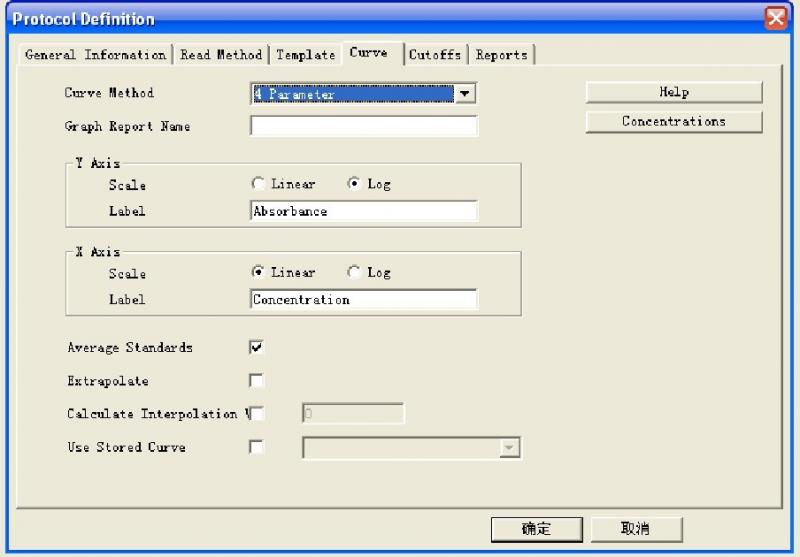Uncheck the Average Standards checkbox
This screenshot has height=557, width=800.
pyautogui.click(x=257, y=347)
